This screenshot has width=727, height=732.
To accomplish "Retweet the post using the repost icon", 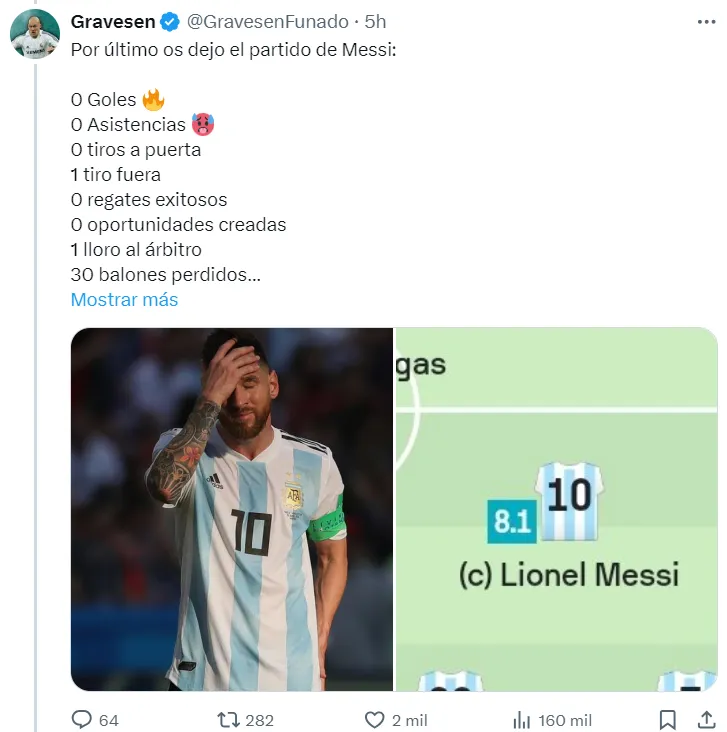I will [x=228, y=719].
